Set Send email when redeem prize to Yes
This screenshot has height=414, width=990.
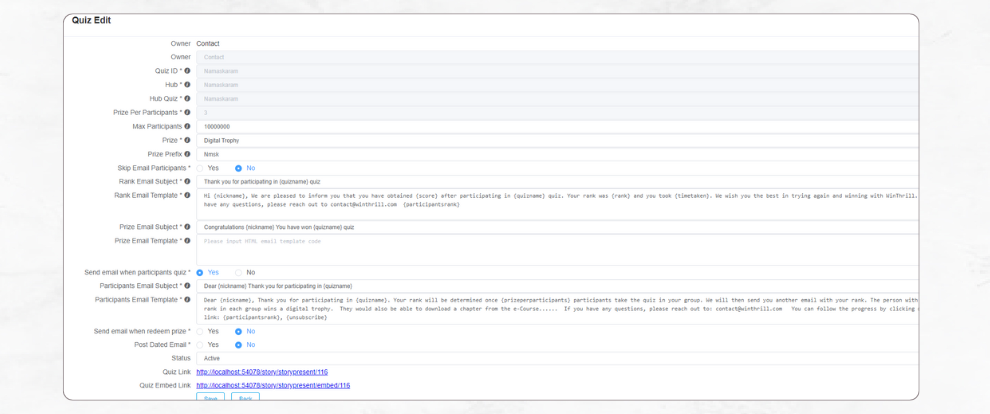click(201, 331)
